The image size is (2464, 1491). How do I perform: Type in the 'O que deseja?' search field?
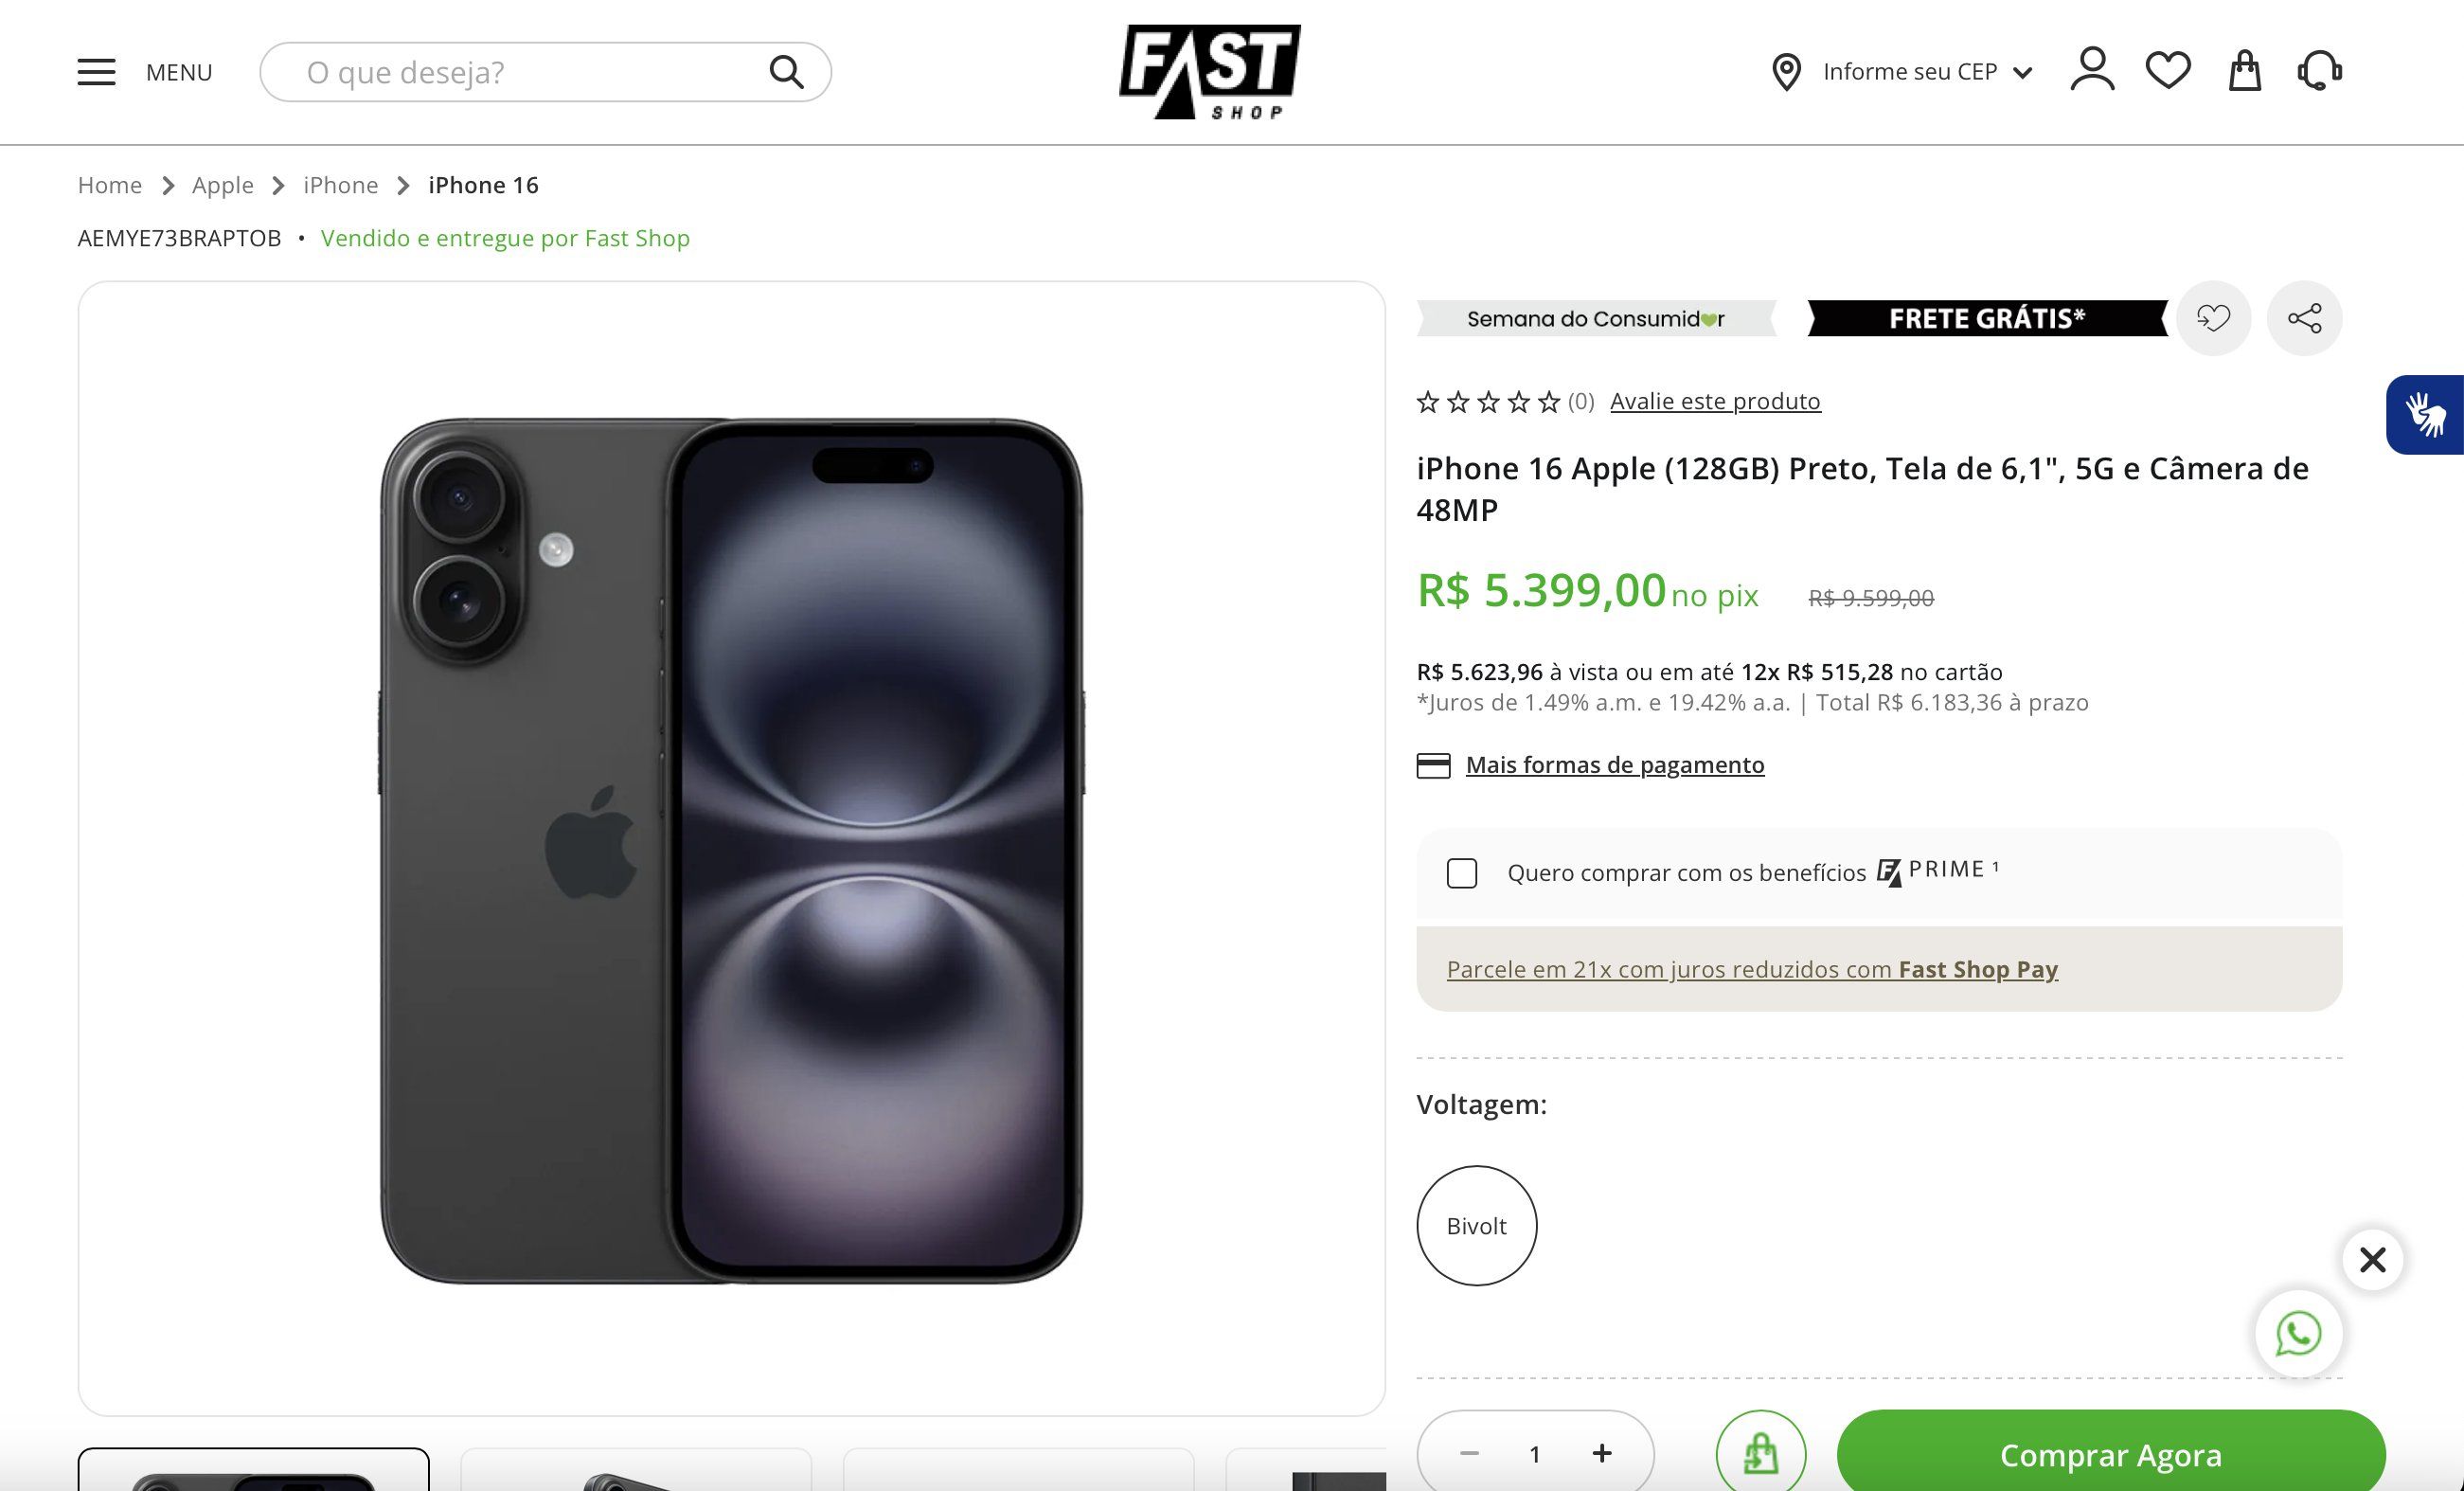[520, 72]
